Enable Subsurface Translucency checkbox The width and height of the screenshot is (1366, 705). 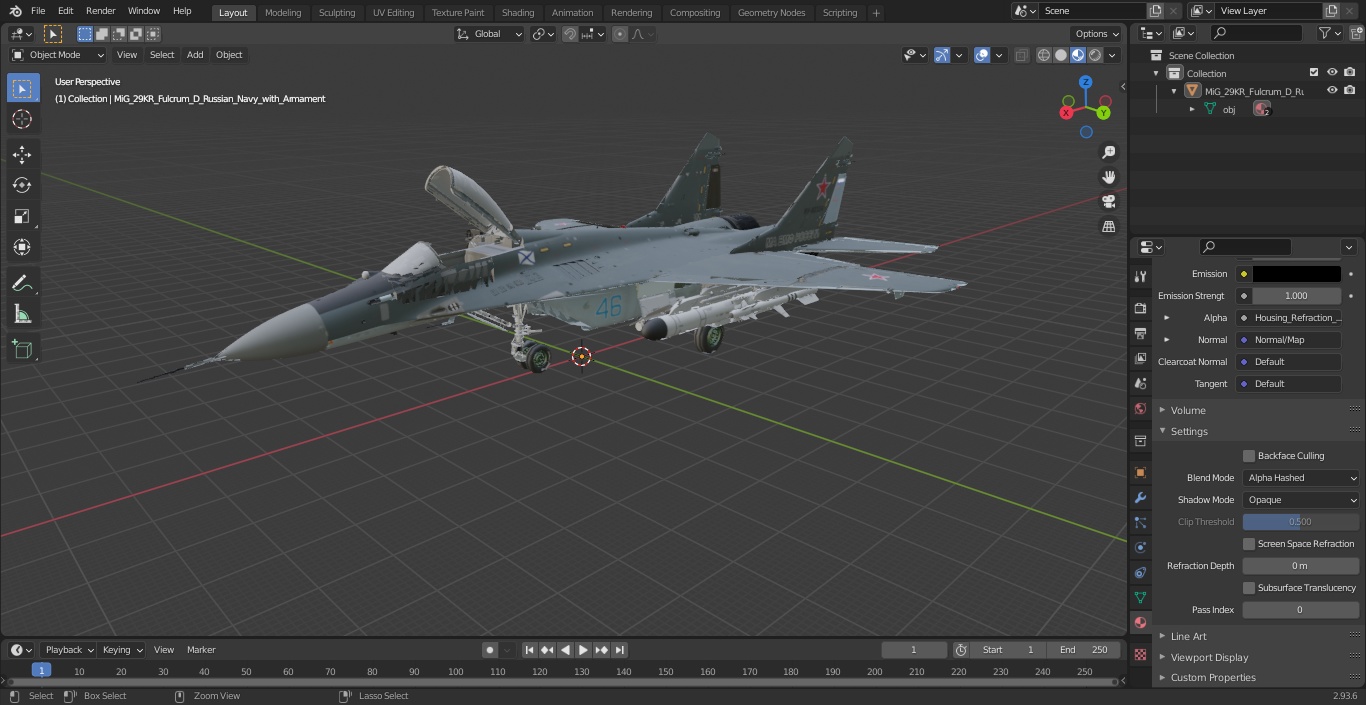point(1249,588)
